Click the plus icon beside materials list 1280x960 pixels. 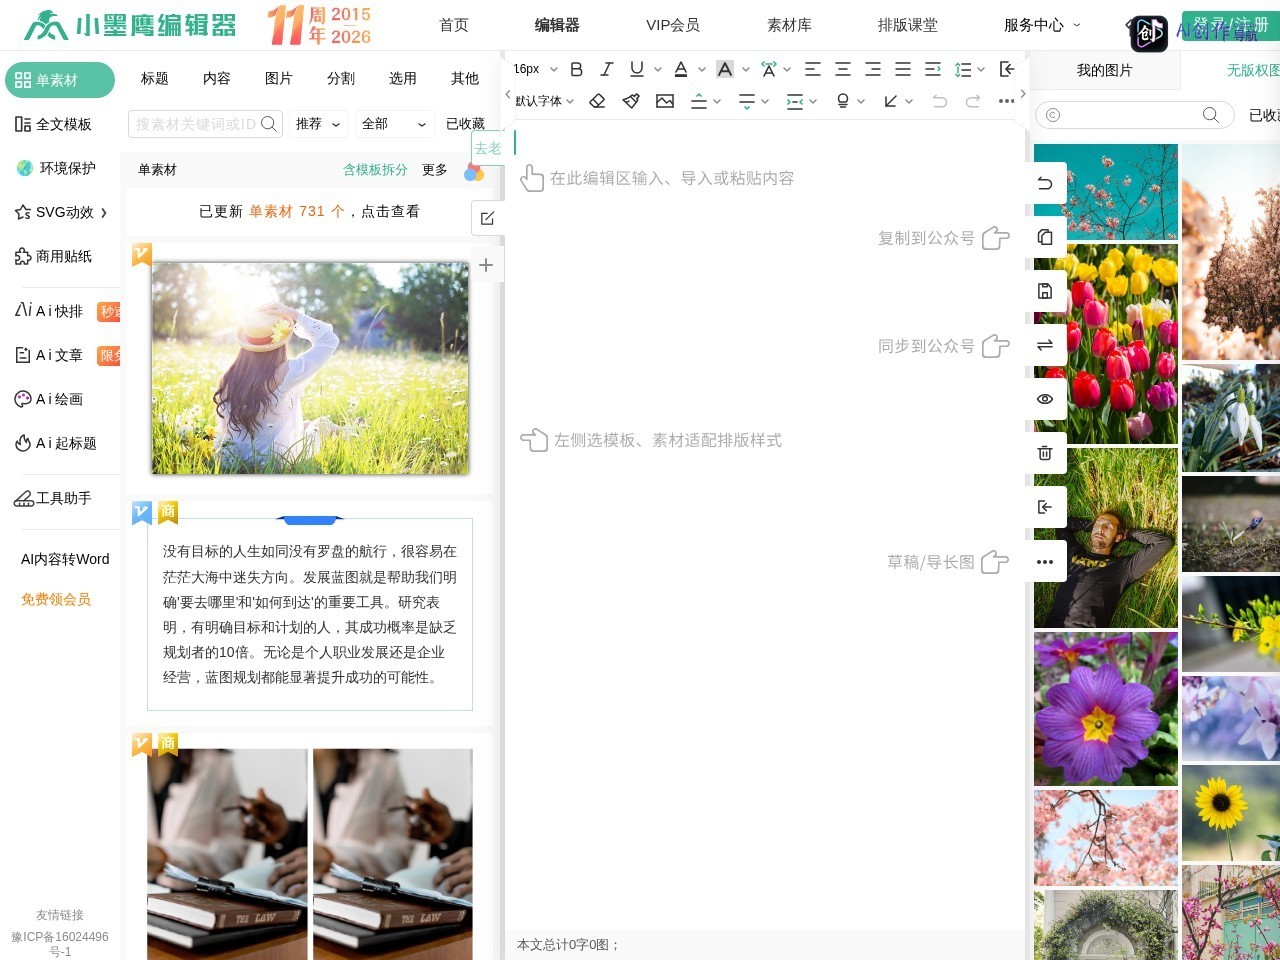click(x=486, y=265)
